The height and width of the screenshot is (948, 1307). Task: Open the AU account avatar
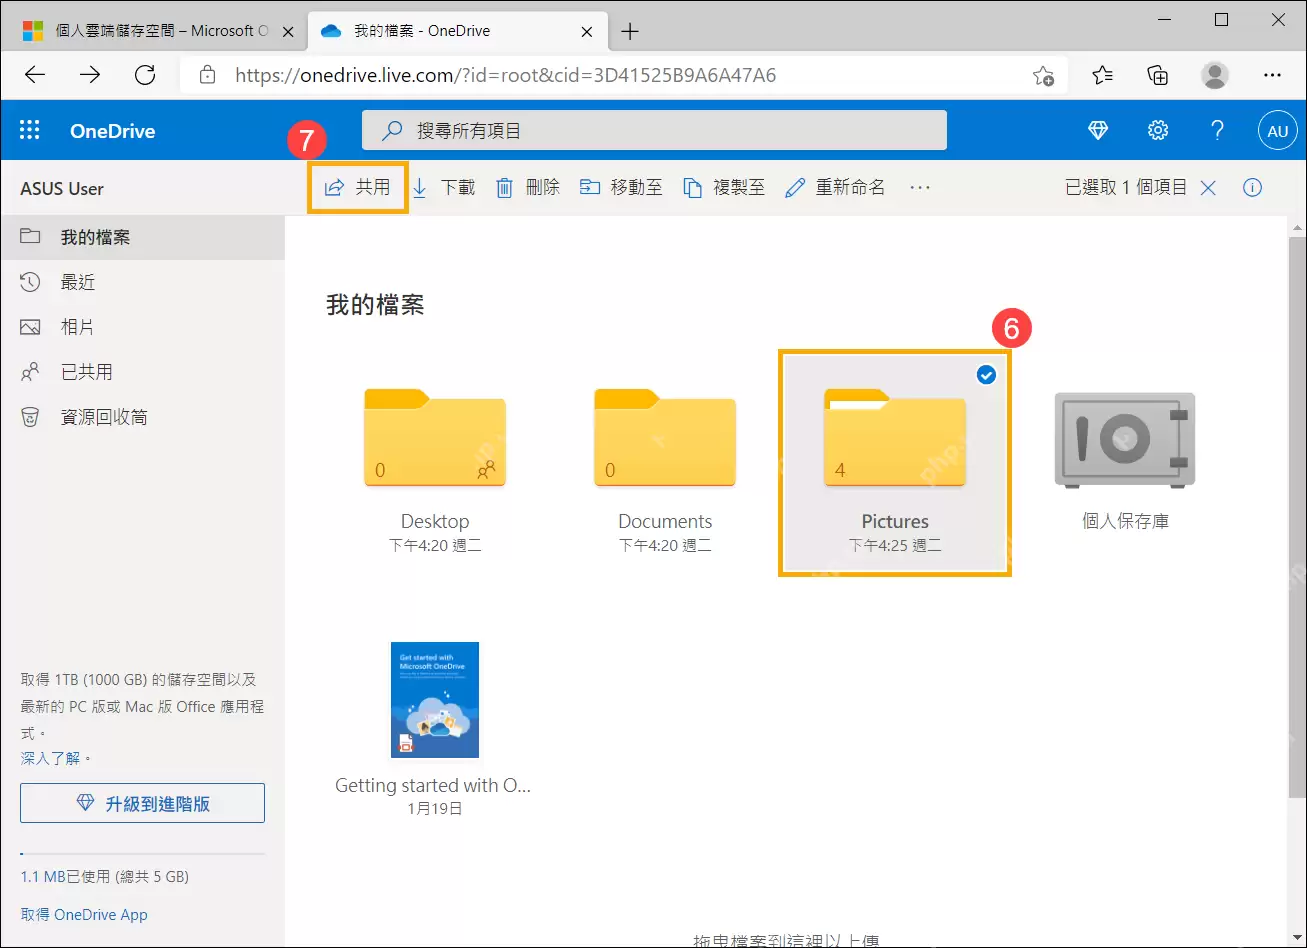pyautogui.click(x=1277, y=131)
